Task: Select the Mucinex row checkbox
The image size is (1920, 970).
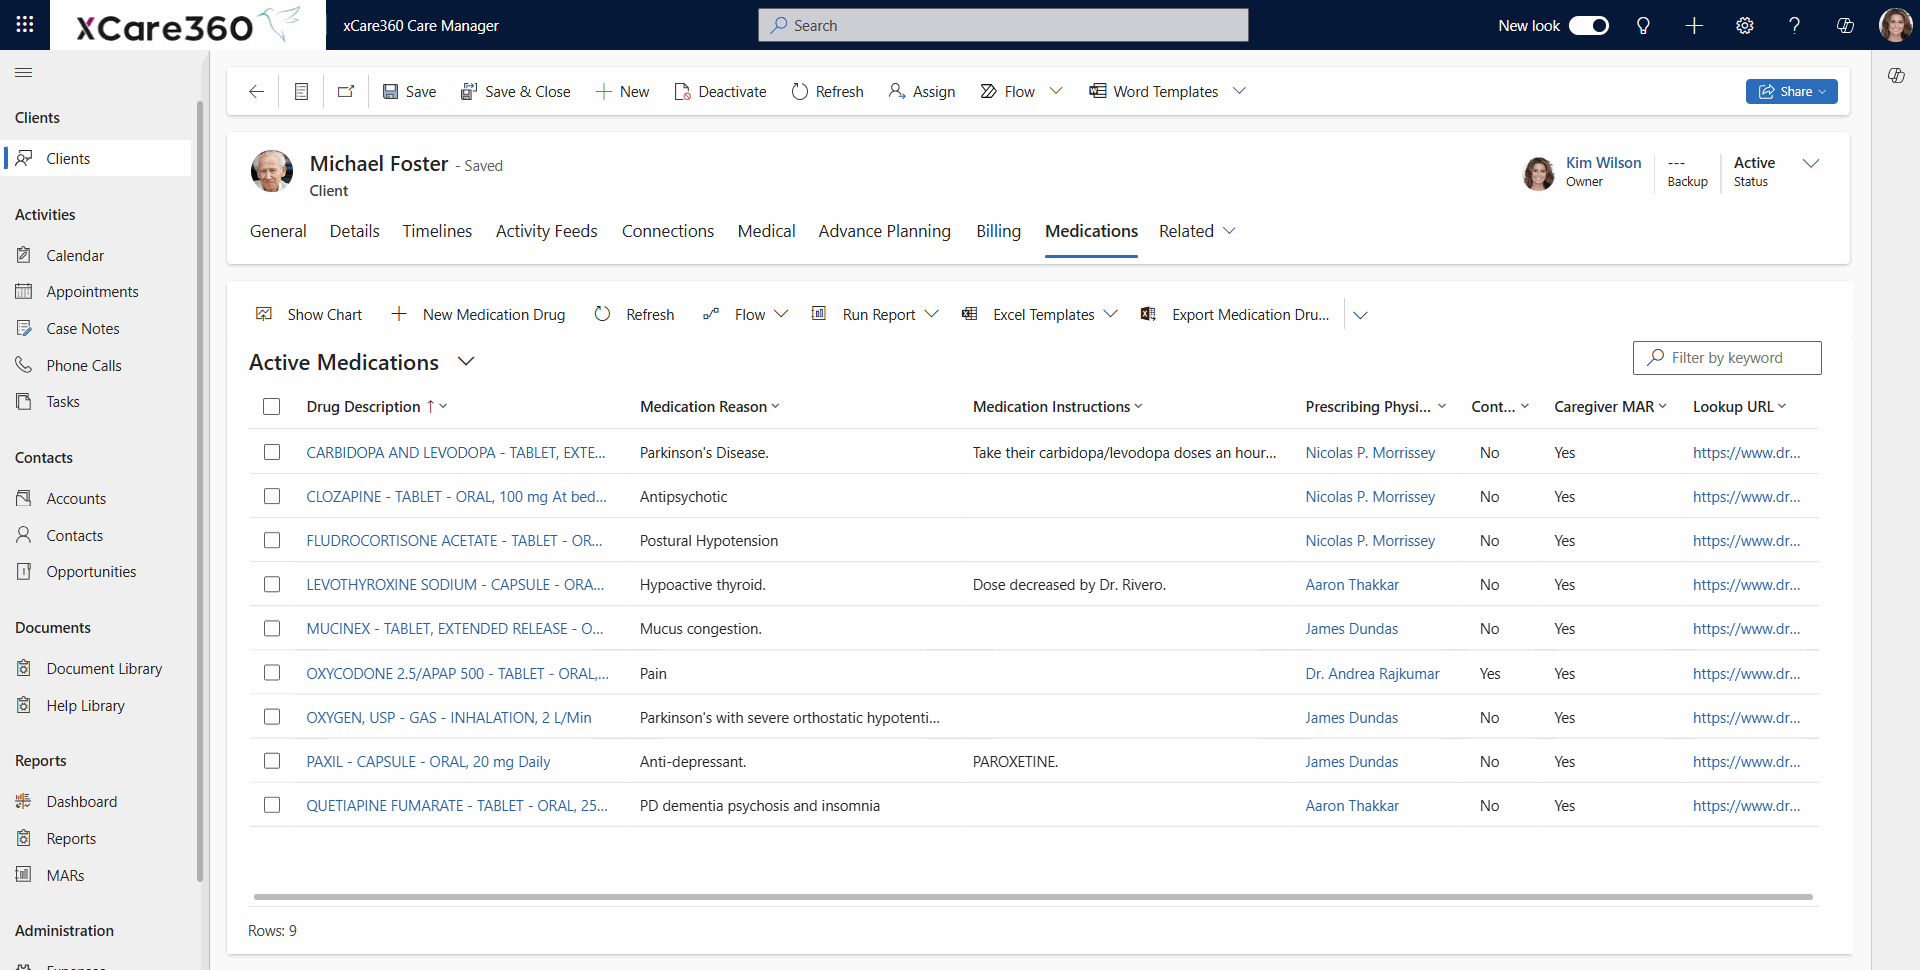Action: click(x=272, y=628)
